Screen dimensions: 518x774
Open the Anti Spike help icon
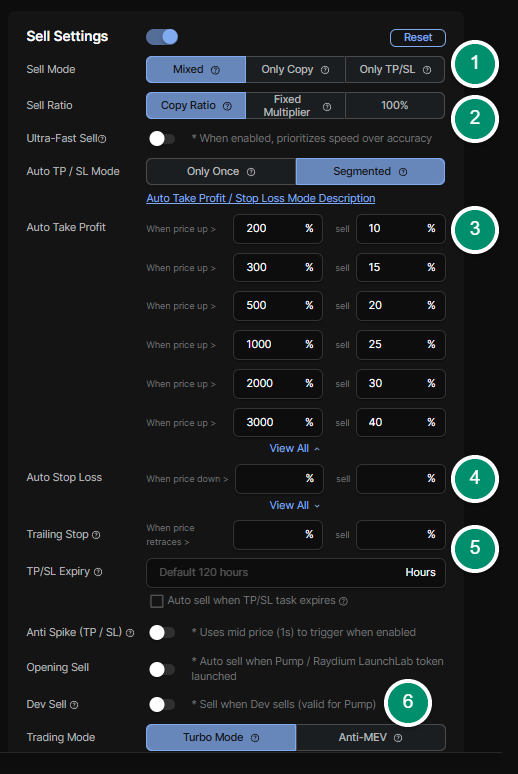tap(130, 633)
